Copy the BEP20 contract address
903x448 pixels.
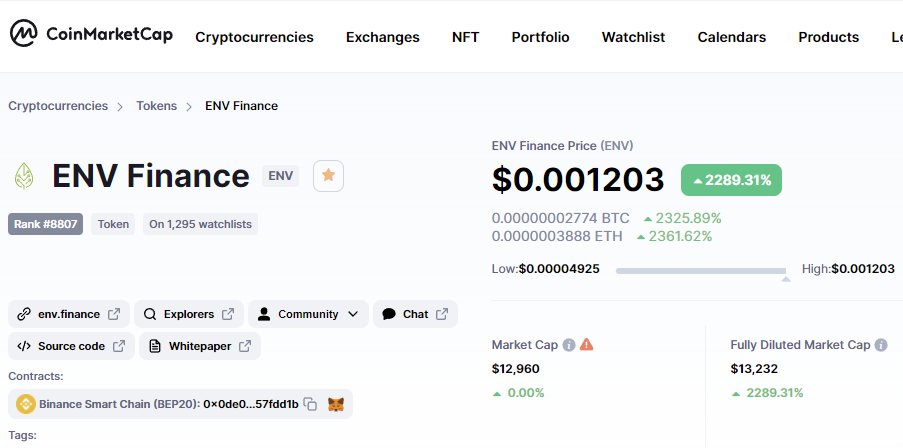310,404
